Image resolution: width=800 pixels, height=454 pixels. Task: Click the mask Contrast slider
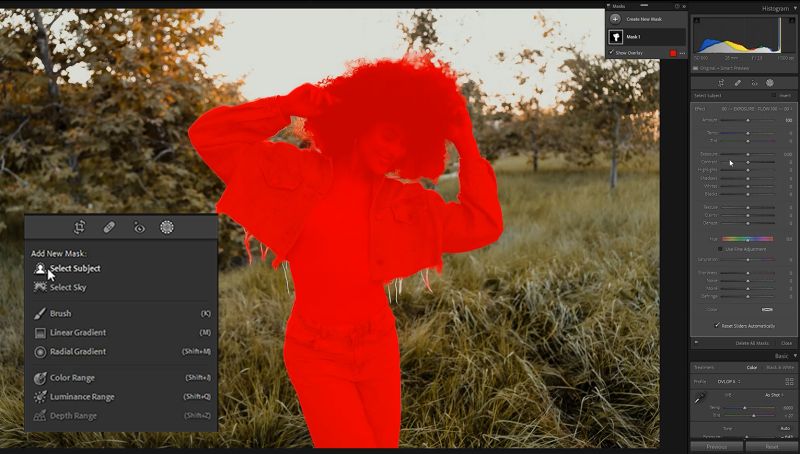pos(748,162)
